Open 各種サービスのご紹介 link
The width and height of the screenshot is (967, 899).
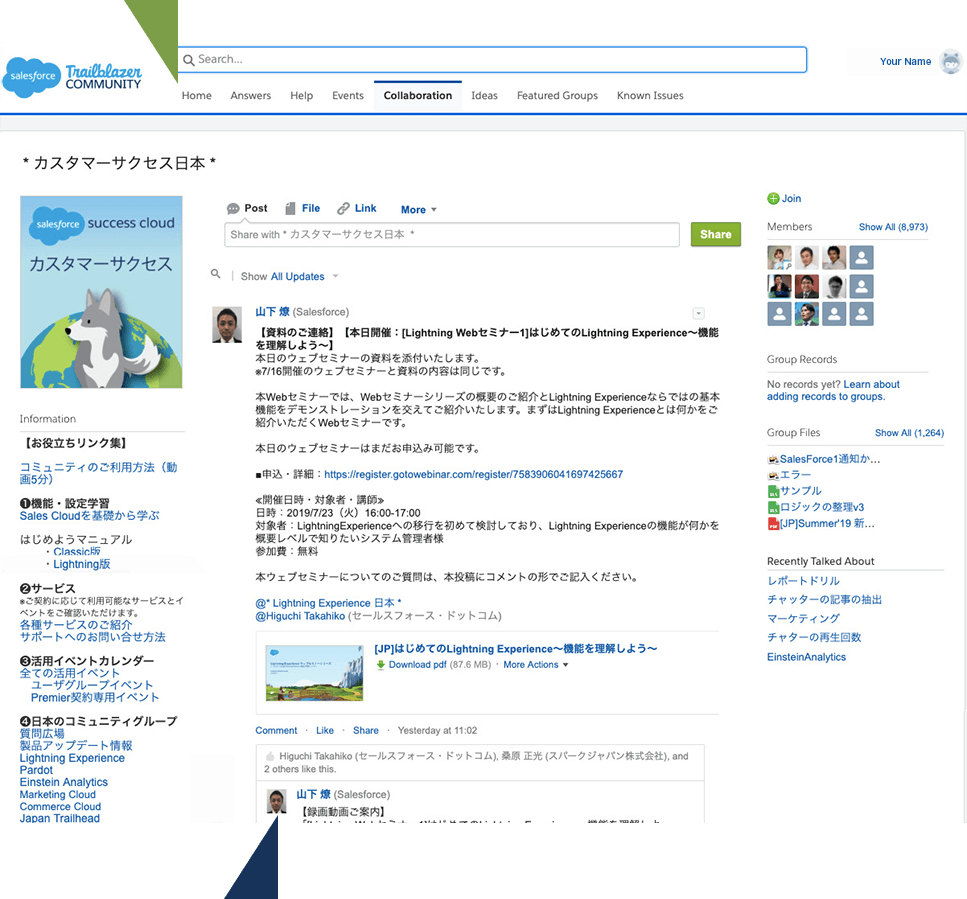tap(76, 625)
